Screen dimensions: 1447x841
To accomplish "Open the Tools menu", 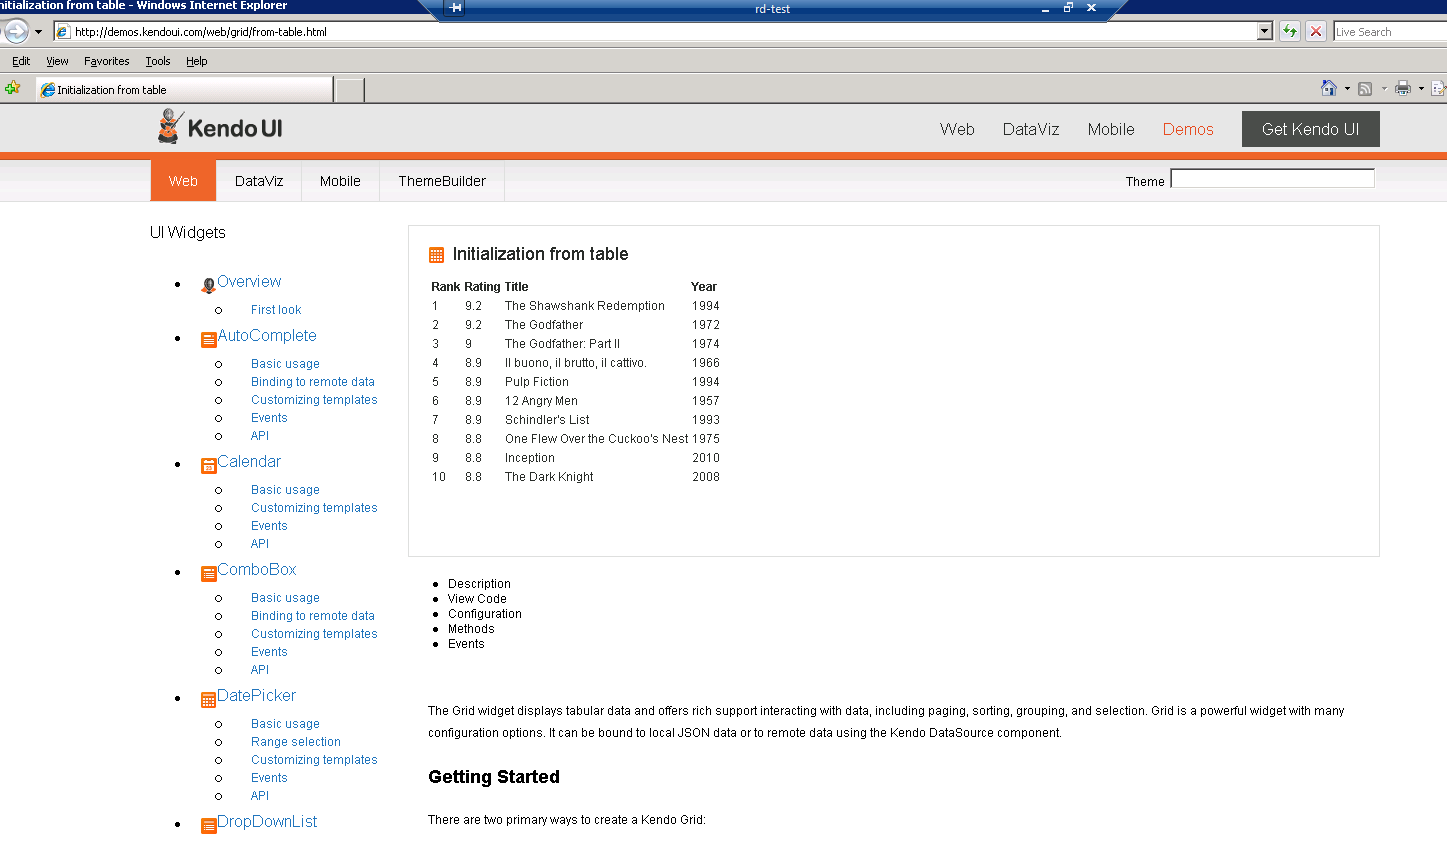I will [158, 61].
